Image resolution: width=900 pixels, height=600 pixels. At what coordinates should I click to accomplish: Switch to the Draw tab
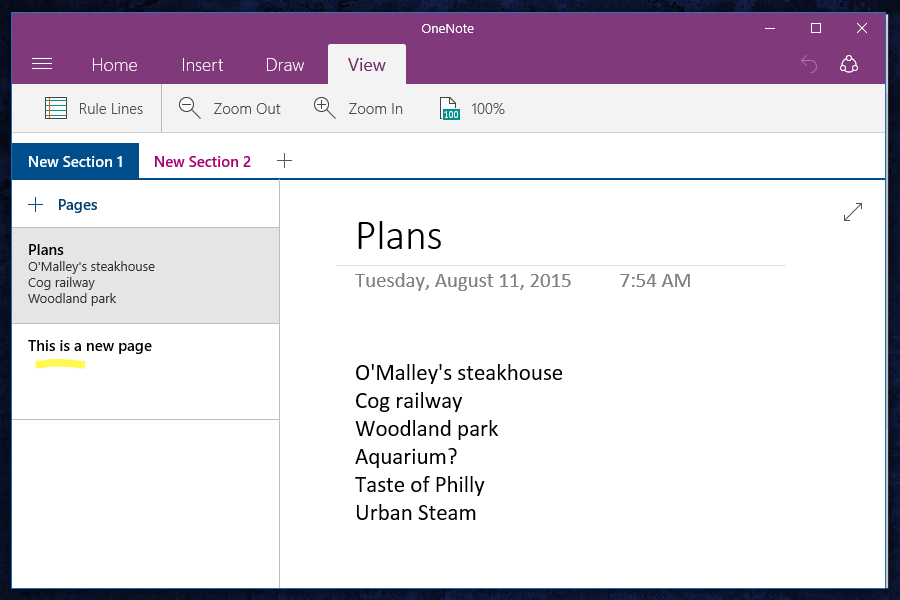point(285,65)
